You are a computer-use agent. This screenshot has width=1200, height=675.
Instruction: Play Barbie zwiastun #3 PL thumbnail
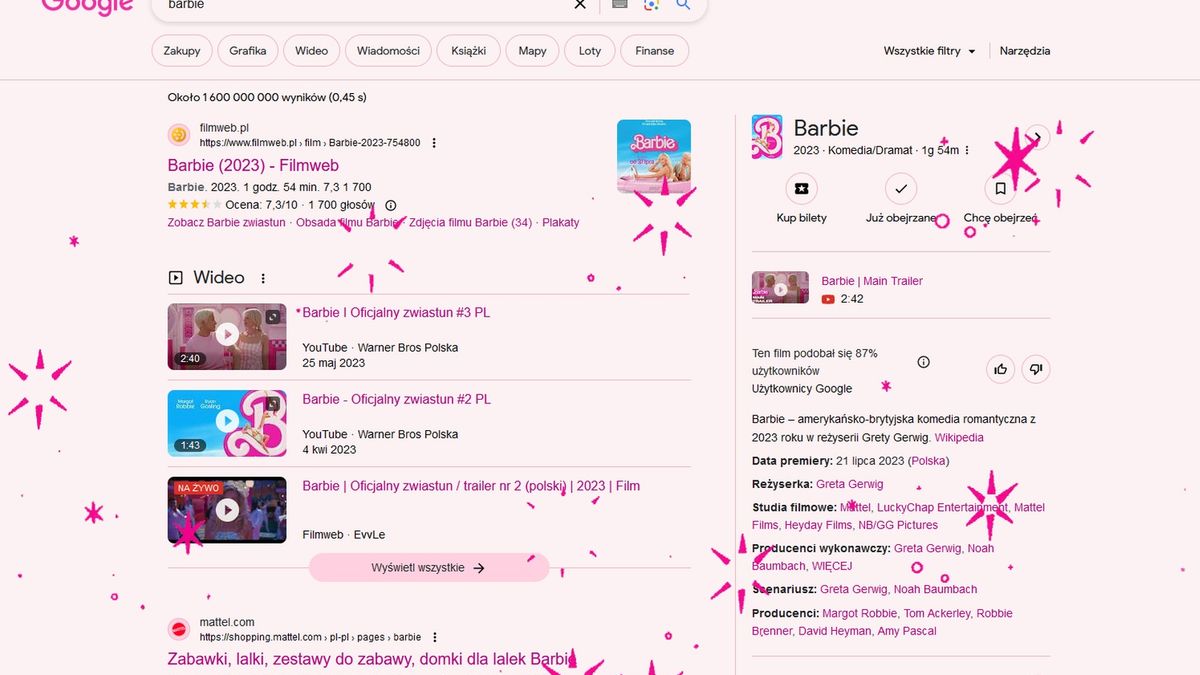tap(227, 336)
